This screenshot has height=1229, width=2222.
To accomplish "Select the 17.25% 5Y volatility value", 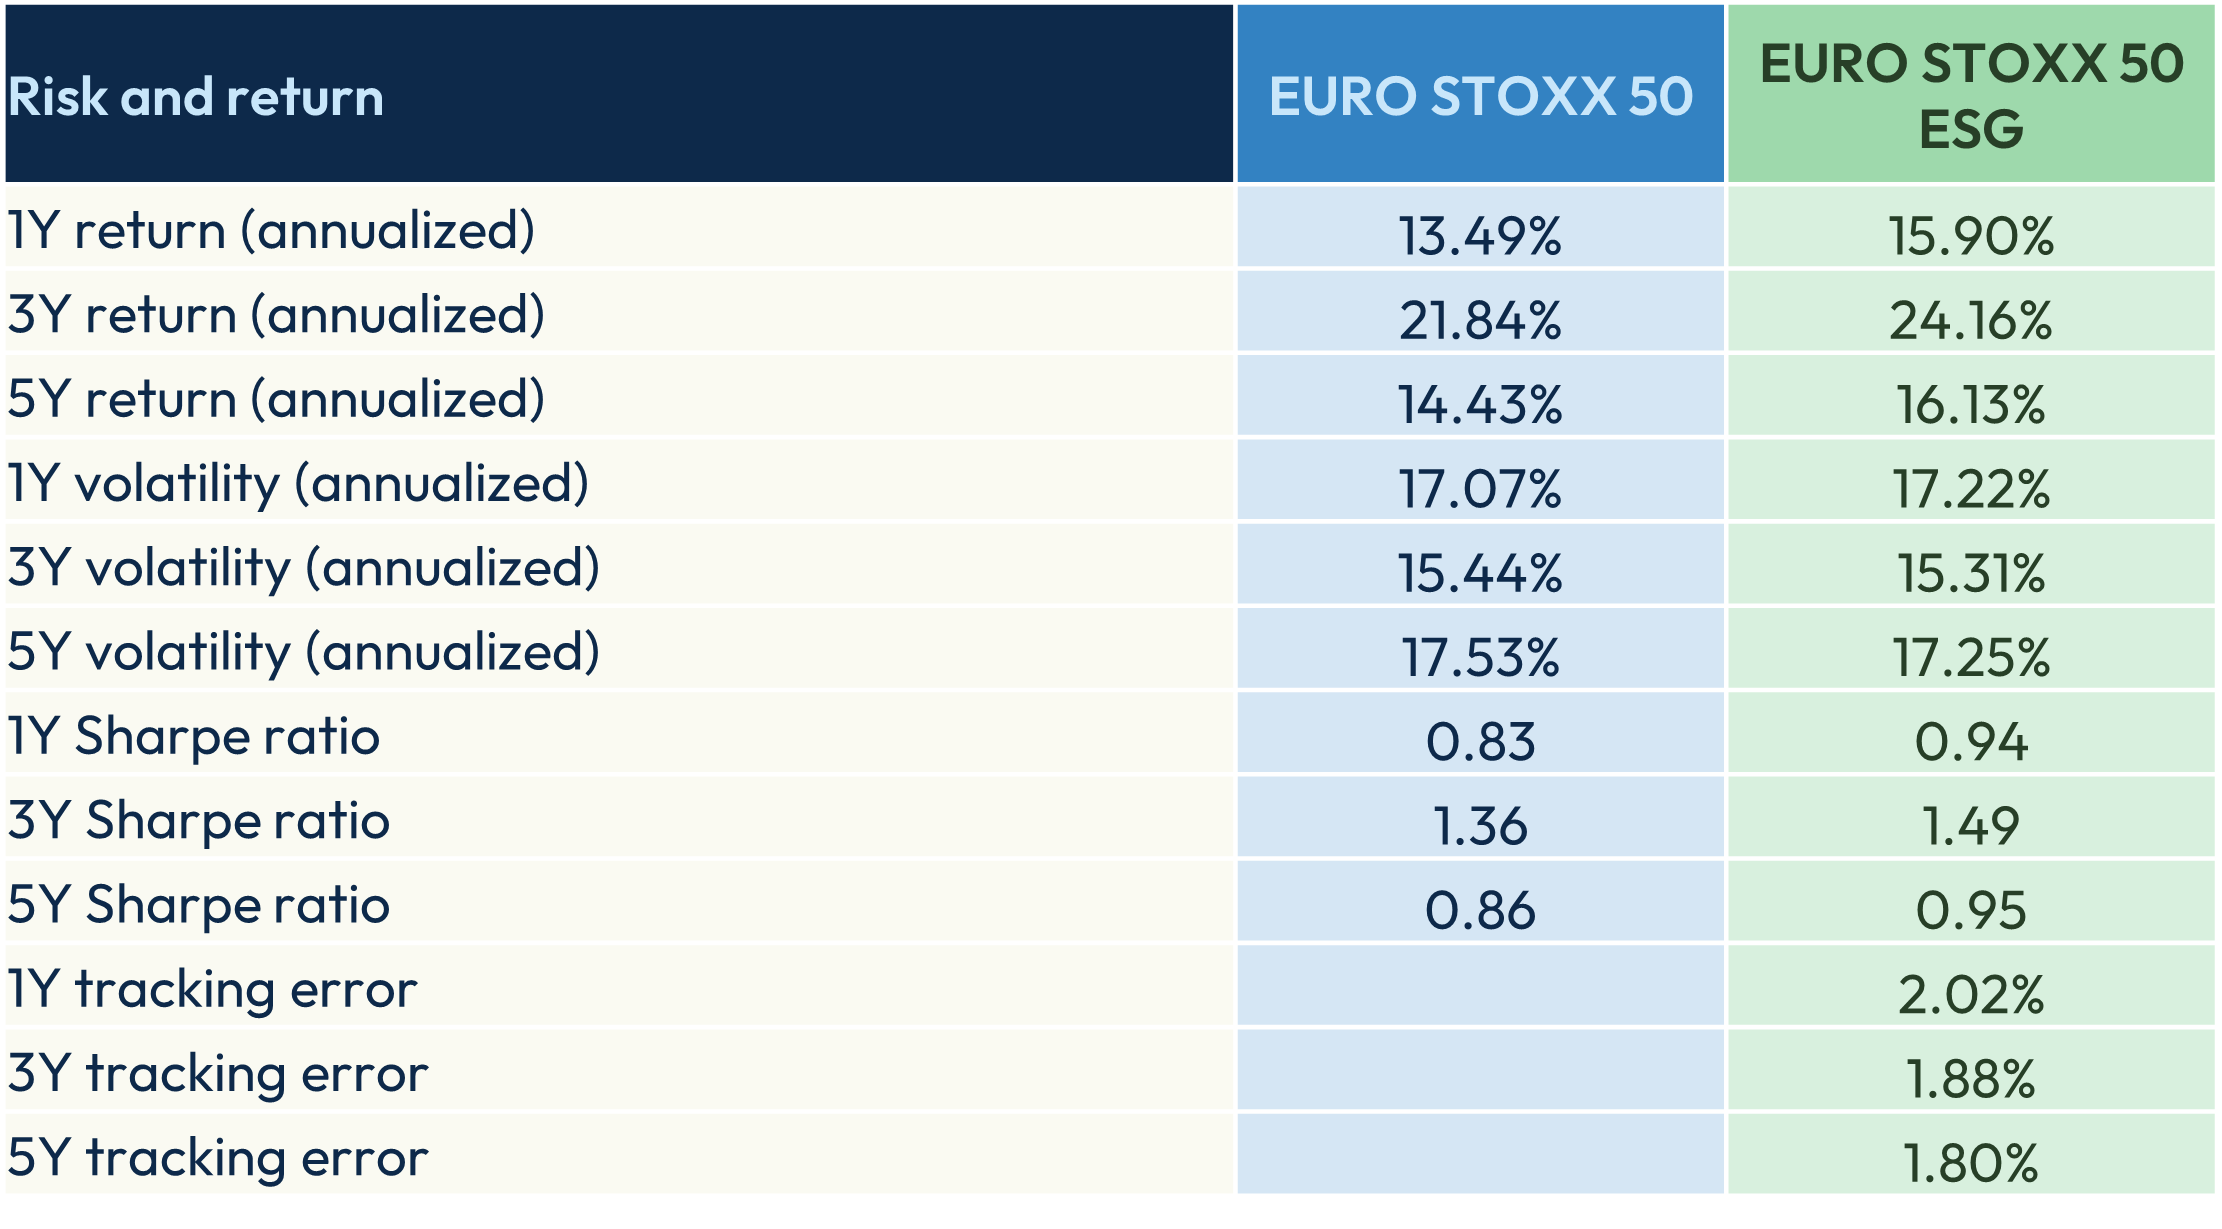I will pyautogui.click(x=1970, y=657).
